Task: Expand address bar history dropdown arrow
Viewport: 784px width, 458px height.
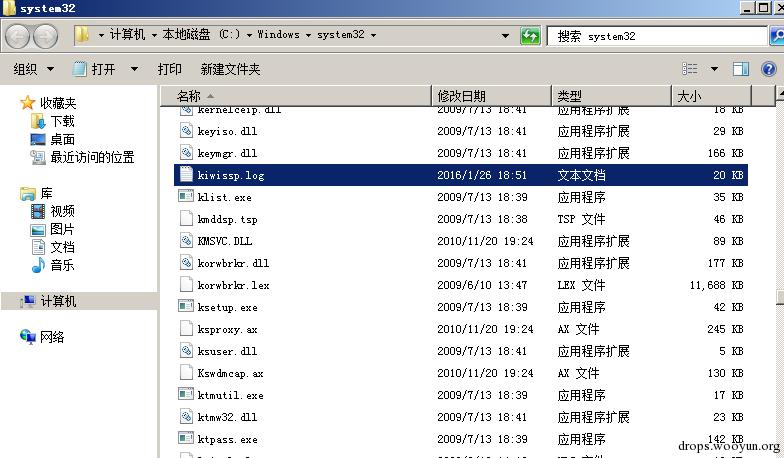Action: (506, 36)
